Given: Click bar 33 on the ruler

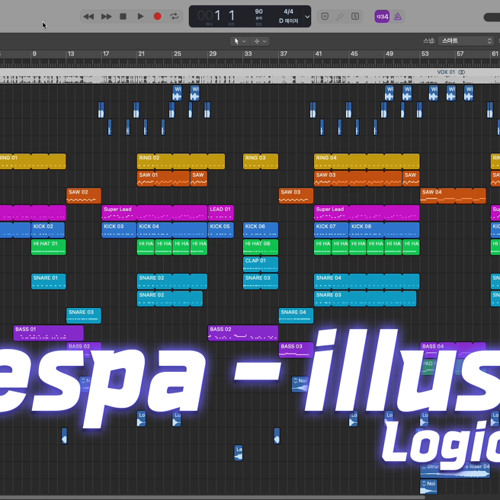Looking at the screenshot, I should click(x=248, y=53).
